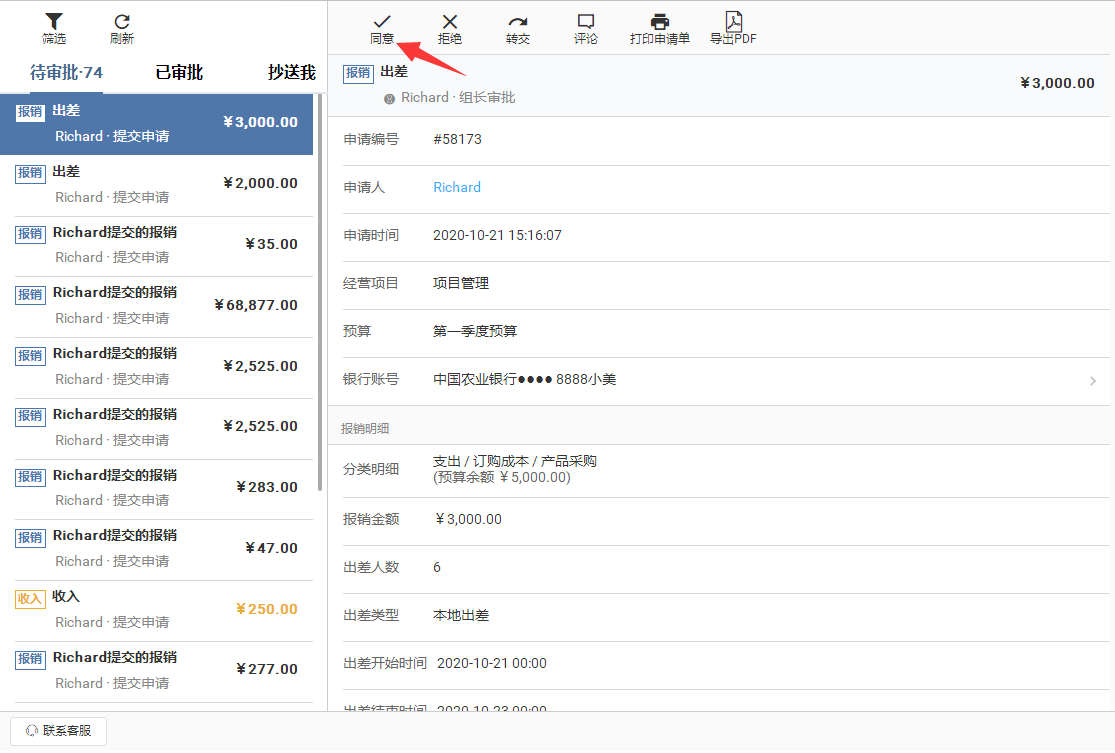Click the 报销 tag in the detail header
Viewport: 1115px width, 753px height.
[x=358, y=73]
